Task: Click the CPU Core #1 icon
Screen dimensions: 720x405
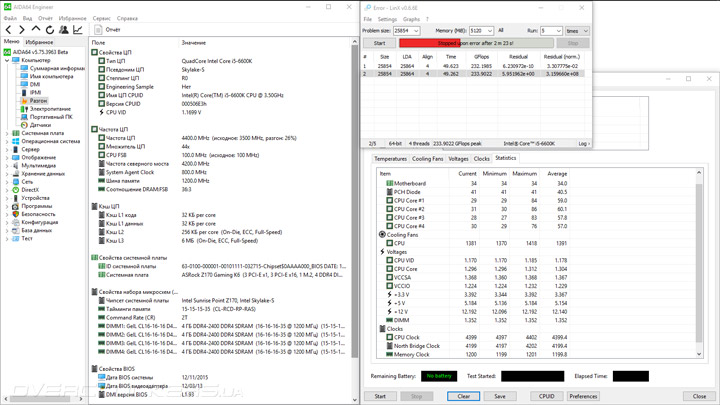Action: tap(389, 200)
